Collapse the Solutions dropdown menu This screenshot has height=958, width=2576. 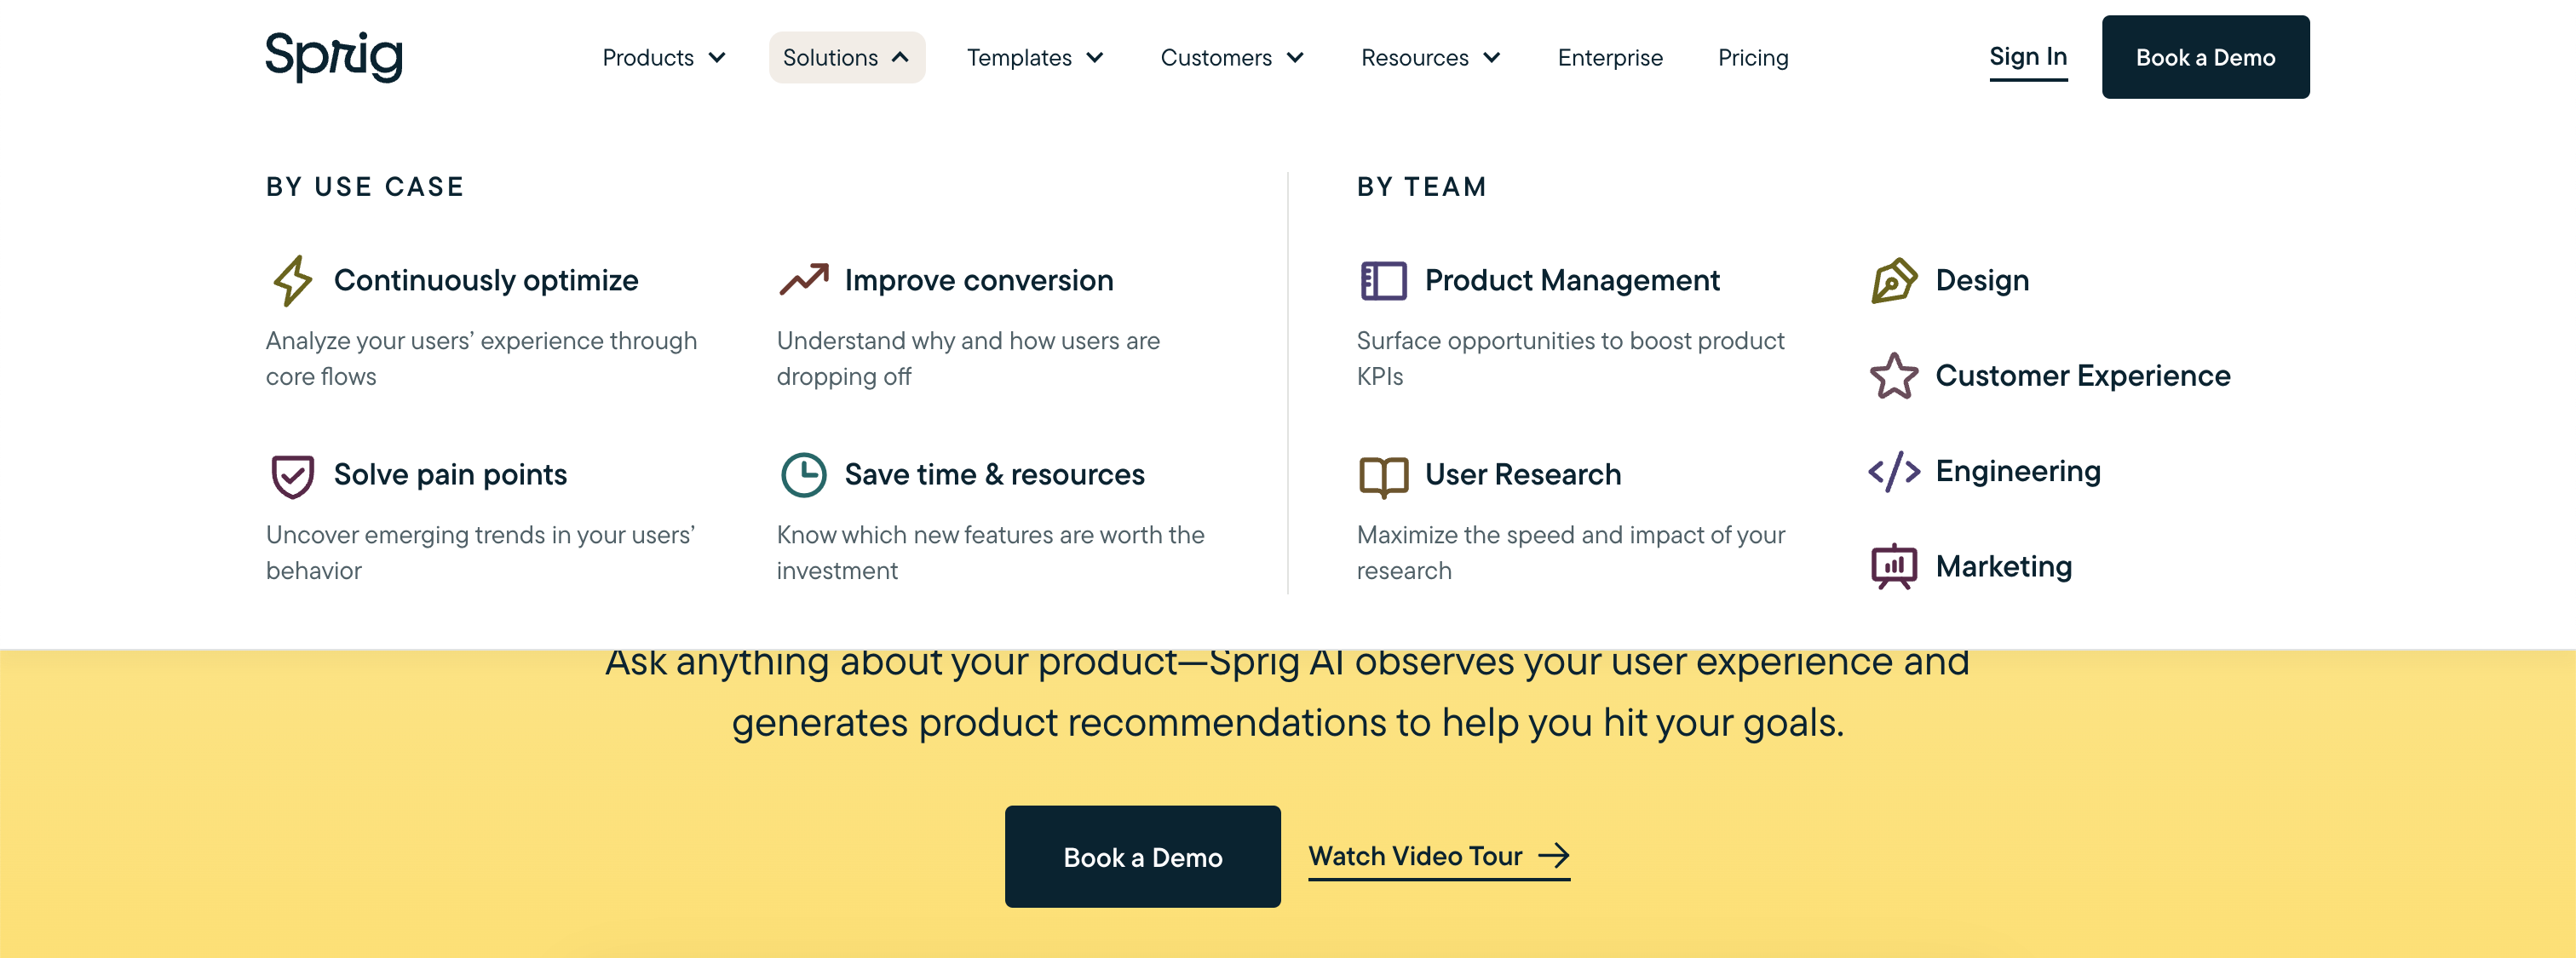(x=846, y=57)
